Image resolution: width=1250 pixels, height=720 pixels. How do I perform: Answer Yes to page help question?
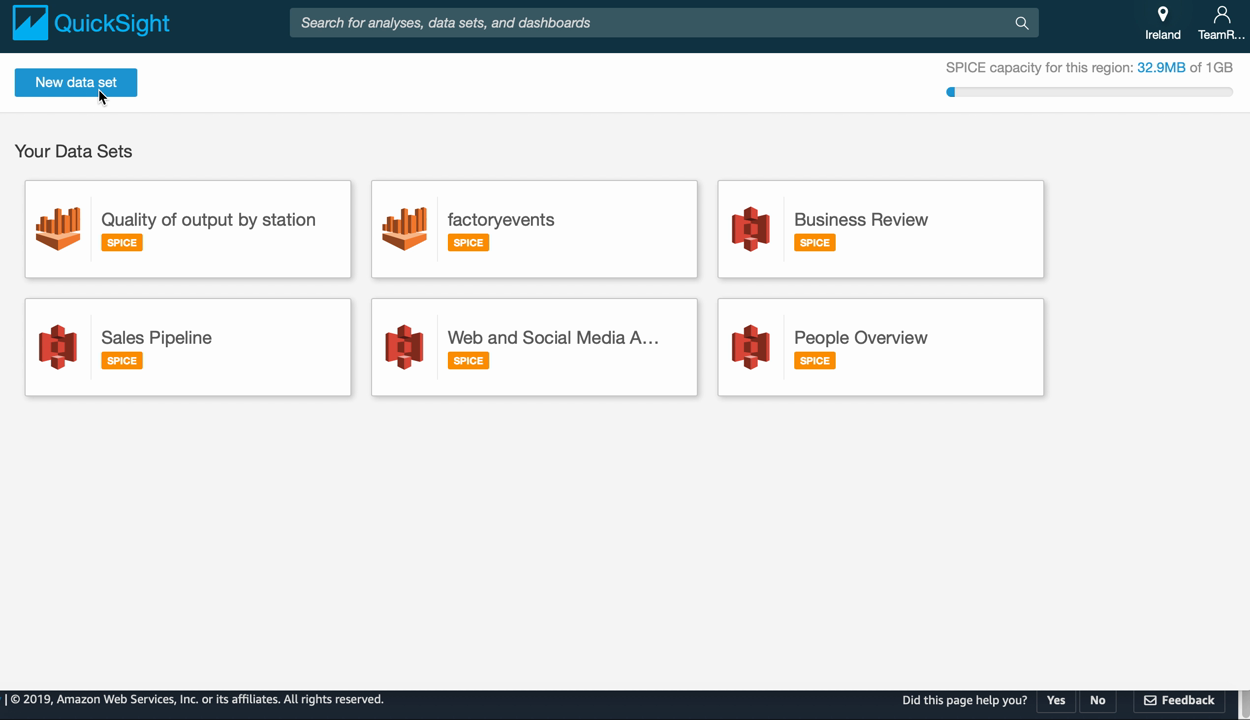click(1056, 700)
